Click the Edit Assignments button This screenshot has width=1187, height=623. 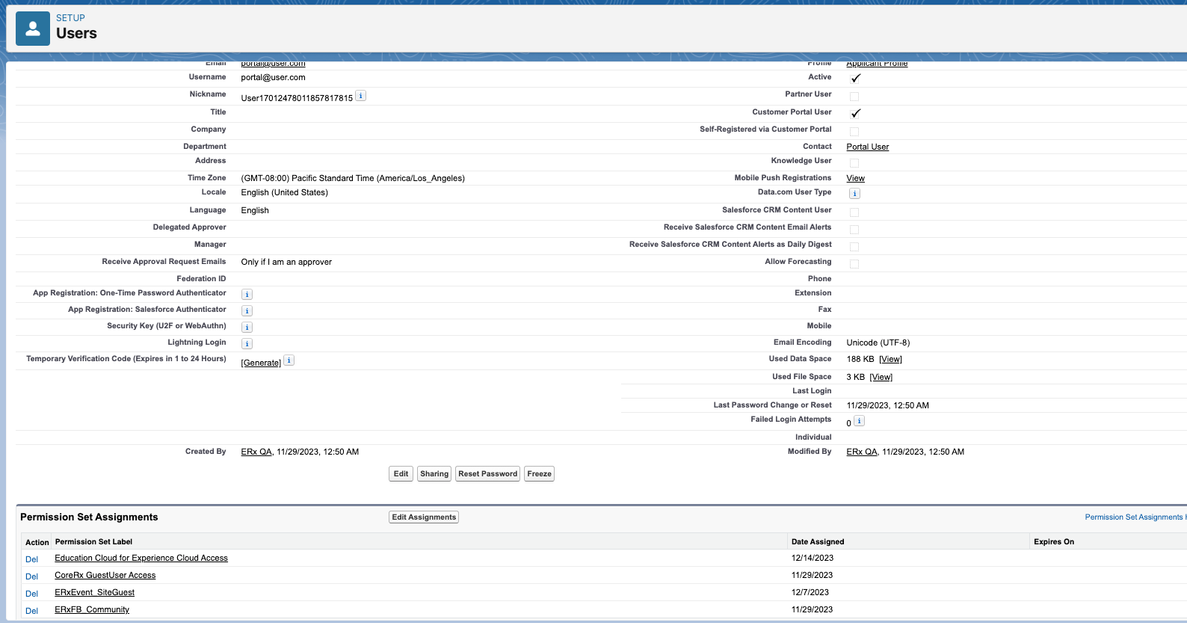(x=424, y=517)
